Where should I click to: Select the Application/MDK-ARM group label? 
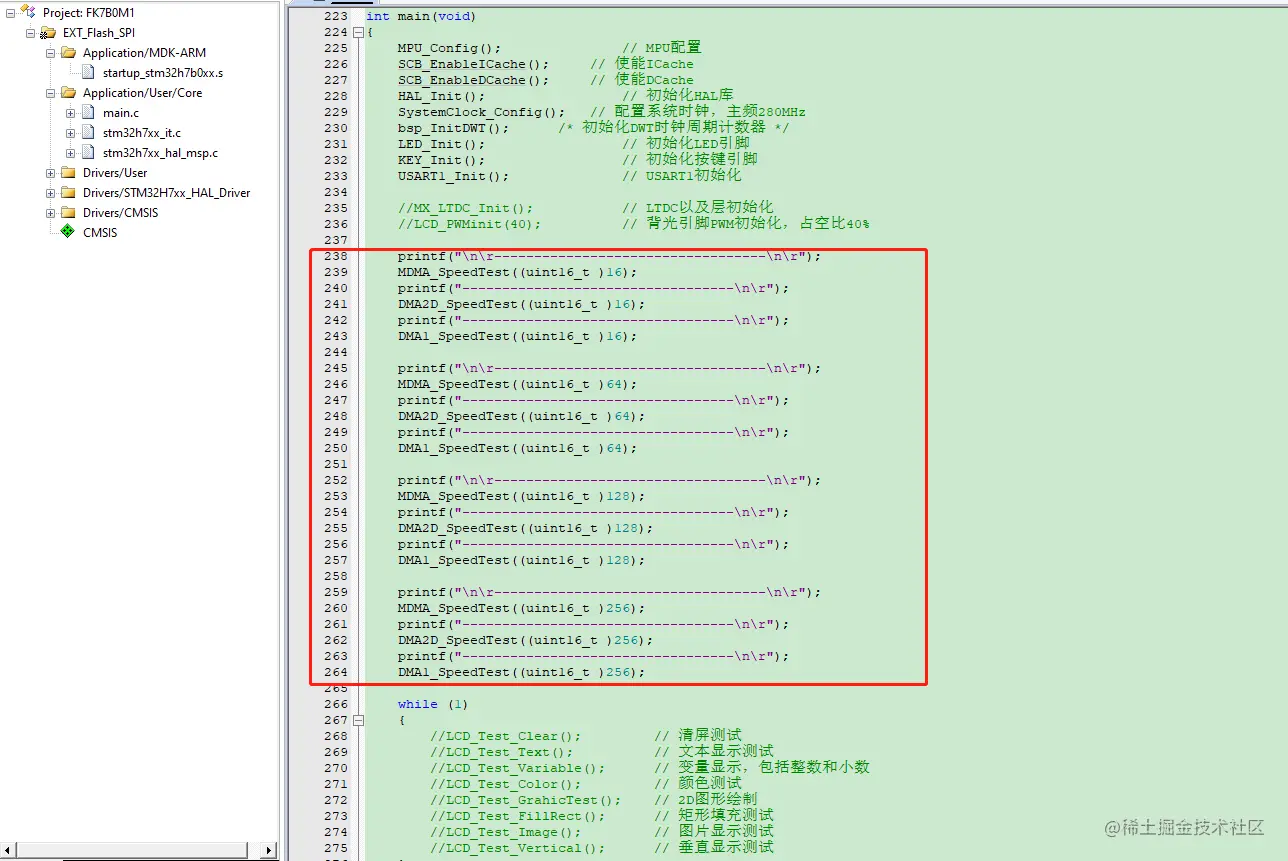click(x=144, y=52)
